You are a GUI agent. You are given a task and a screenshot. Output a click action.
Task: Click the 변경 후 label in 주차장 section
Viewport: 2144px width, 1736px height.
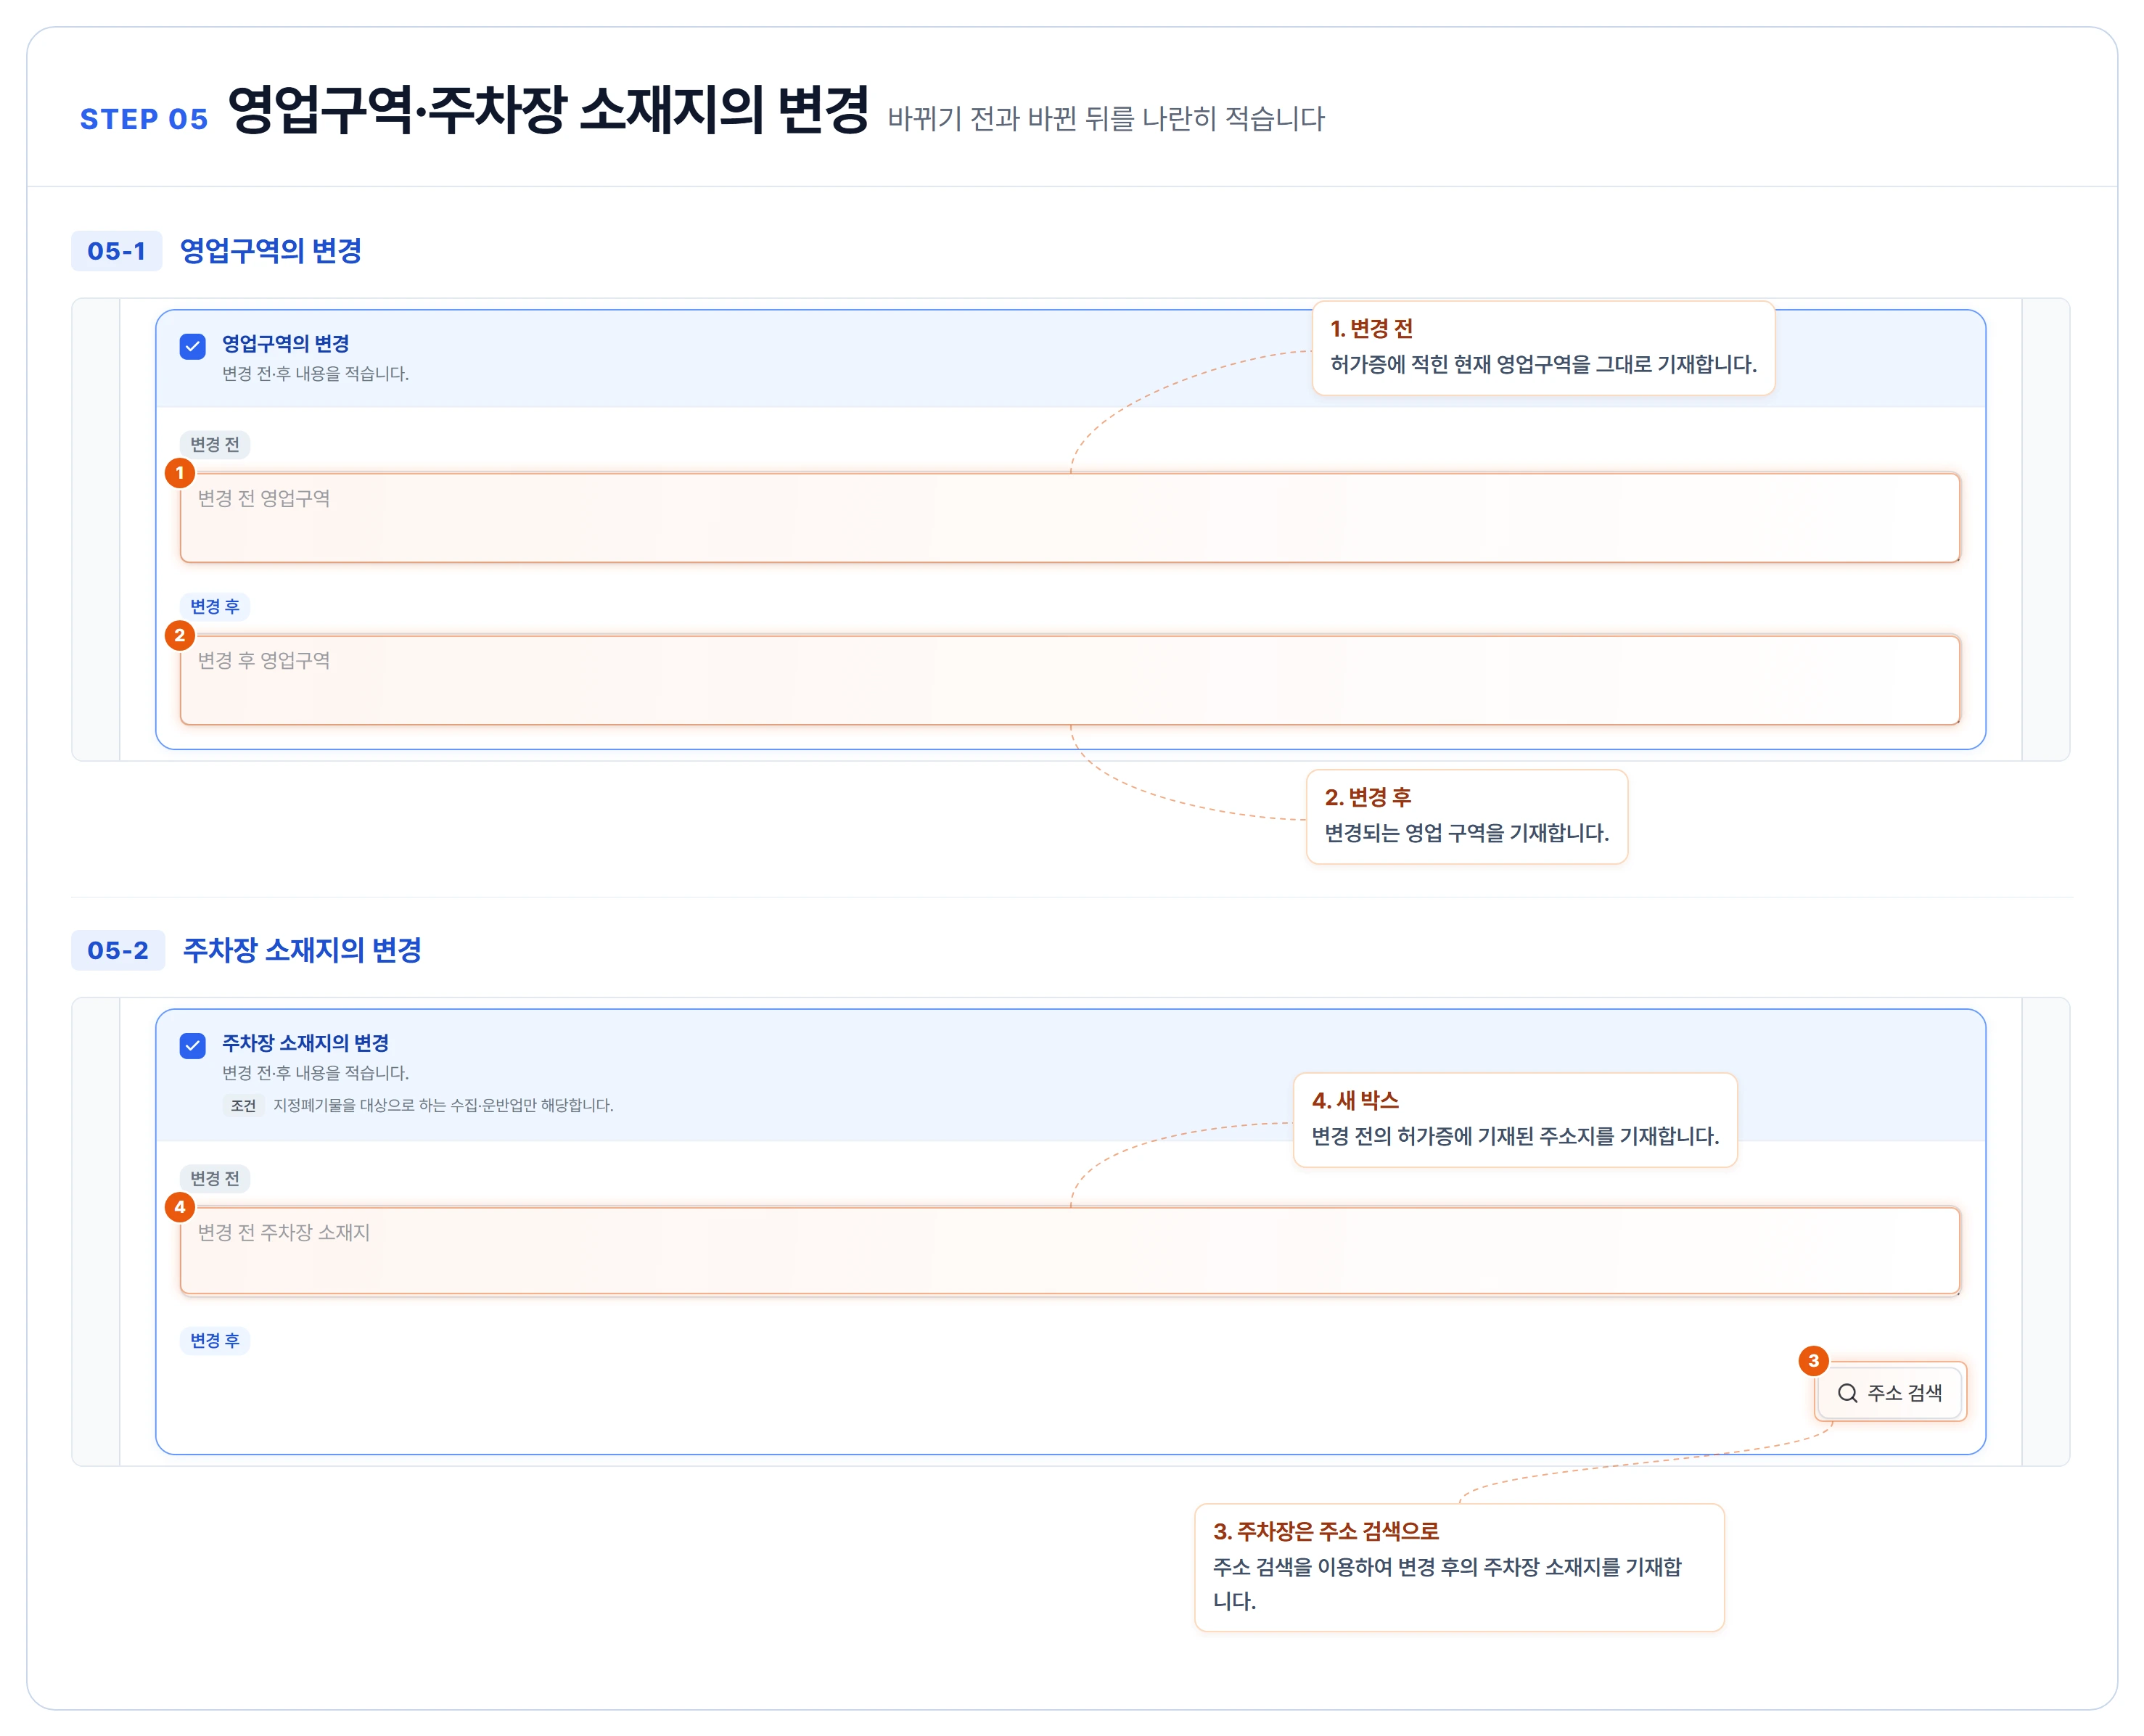click(215, 1340)
